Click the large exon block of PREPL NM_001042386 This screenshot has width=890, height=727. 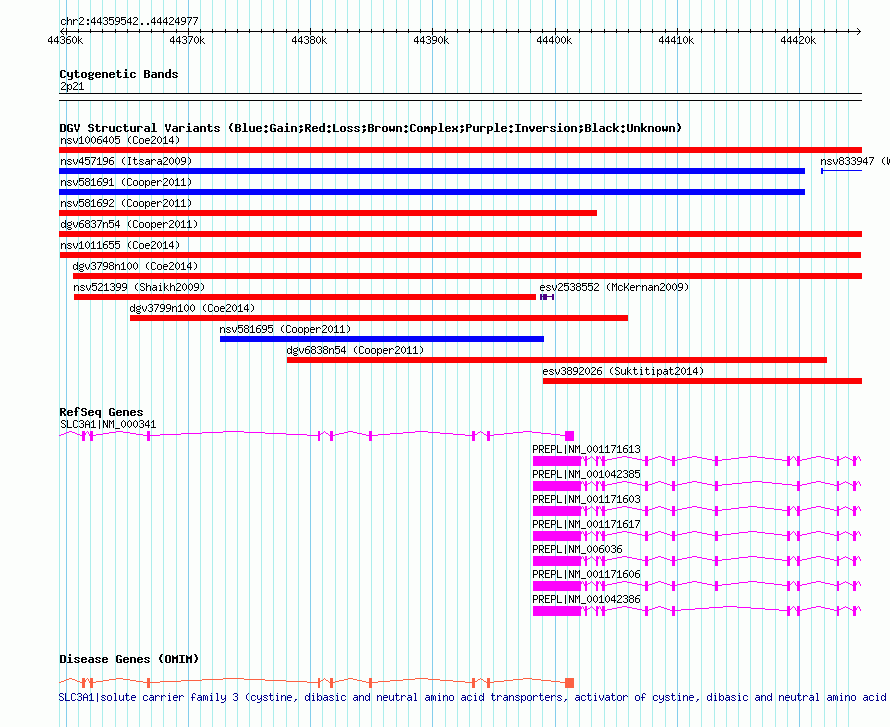557,611
